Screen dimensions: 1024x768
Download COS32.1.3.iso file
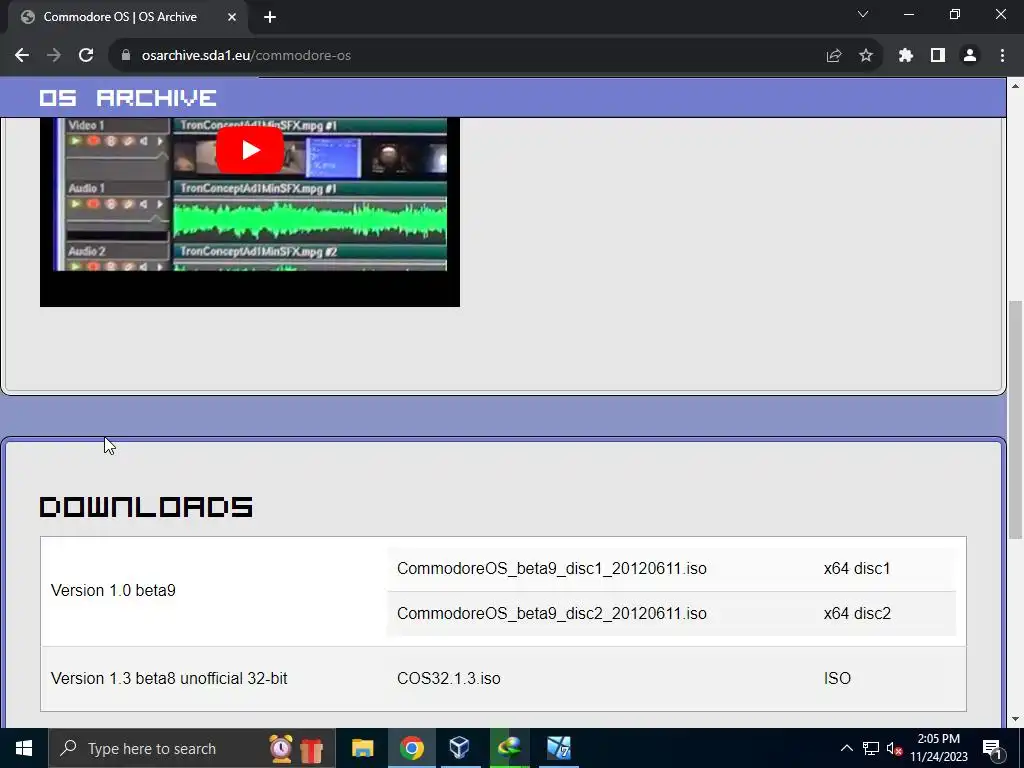[x=449, y=679]
